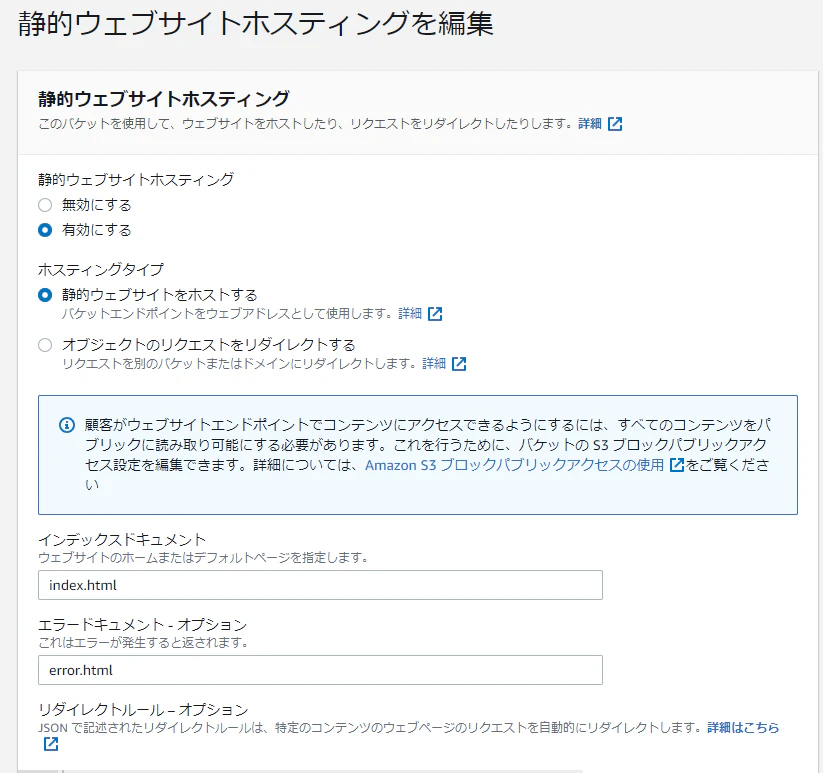Click external-link icon after the redirect-requests description
Screen dimensions: 823x773
click(459, 364)
